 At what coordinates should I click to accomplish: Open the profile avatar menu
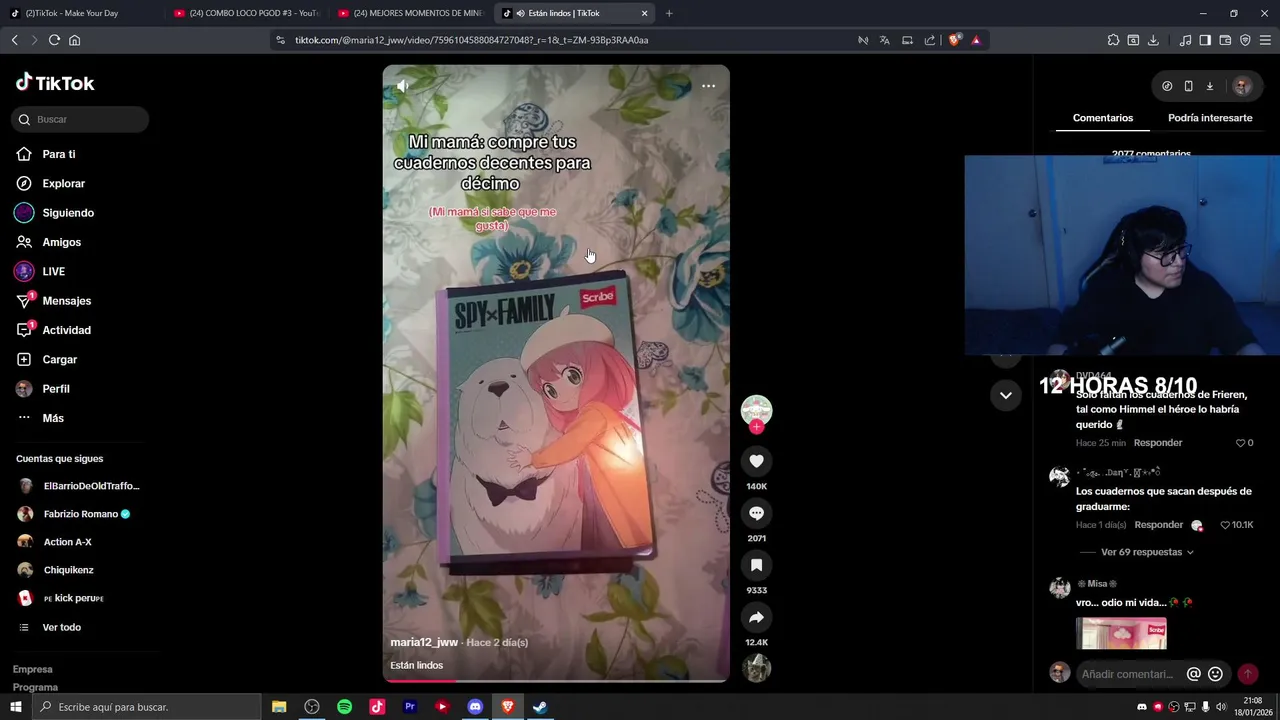(x=1242, y=86)
